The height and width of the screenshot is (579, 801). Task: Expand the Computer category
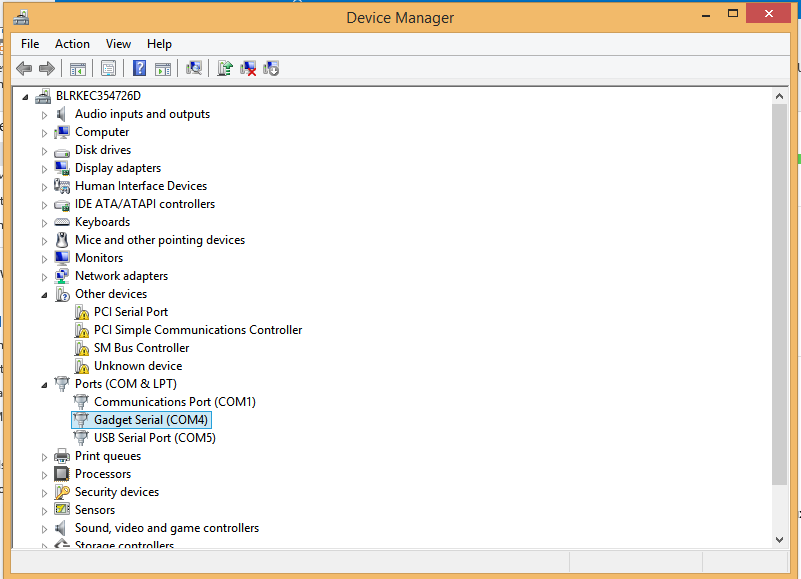44,133
